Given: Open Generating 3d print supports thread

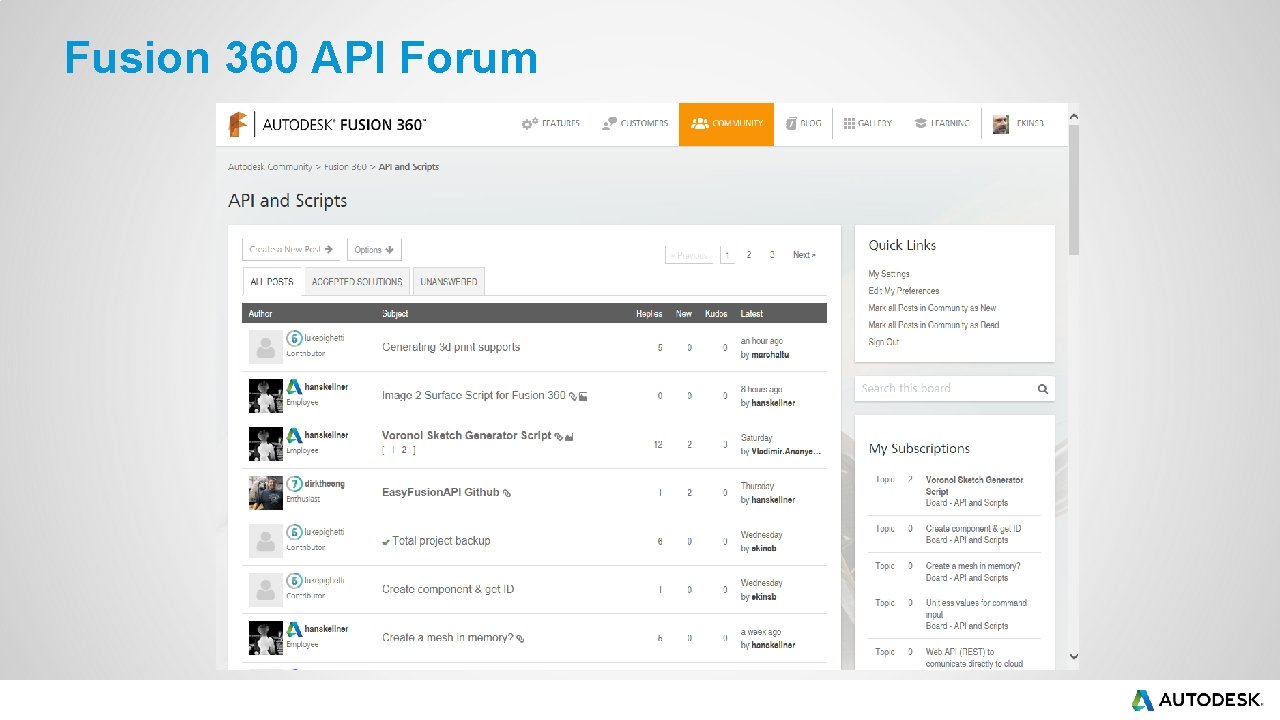Looking at the screenshot, I should point(451,347).
